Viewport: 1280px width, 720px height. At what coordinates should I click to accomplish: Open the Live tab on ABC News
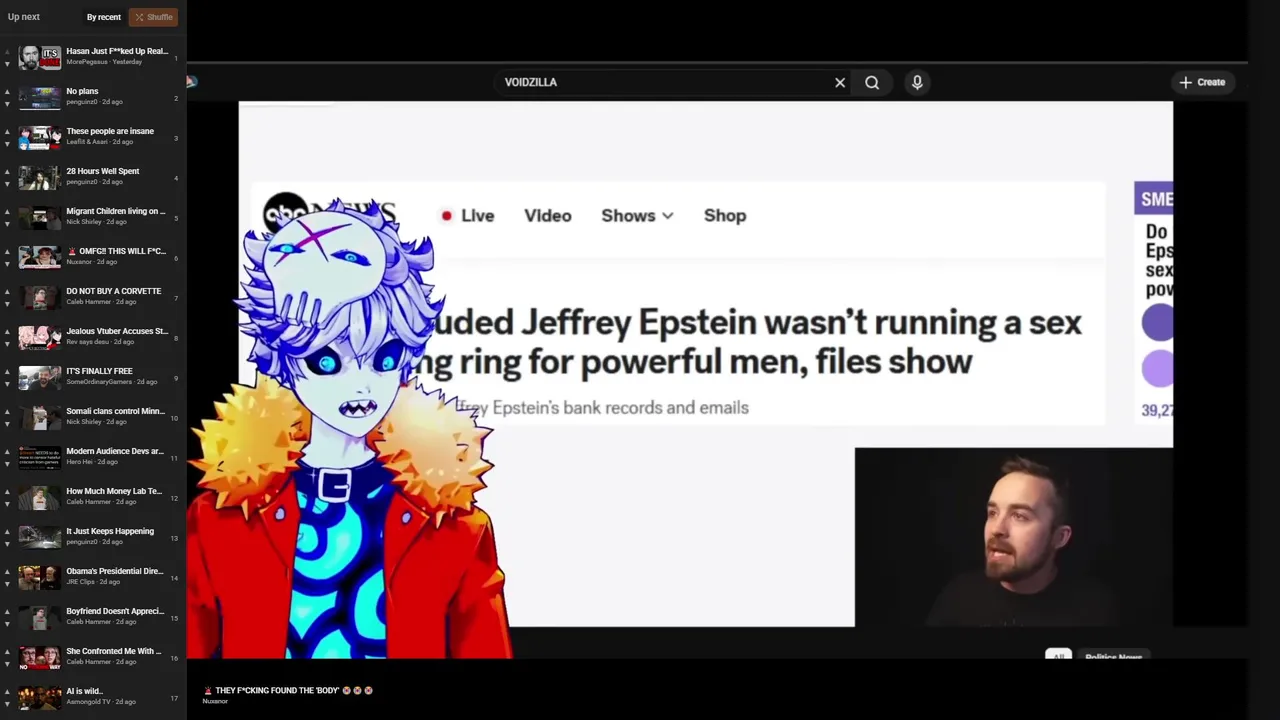(468, 215)
